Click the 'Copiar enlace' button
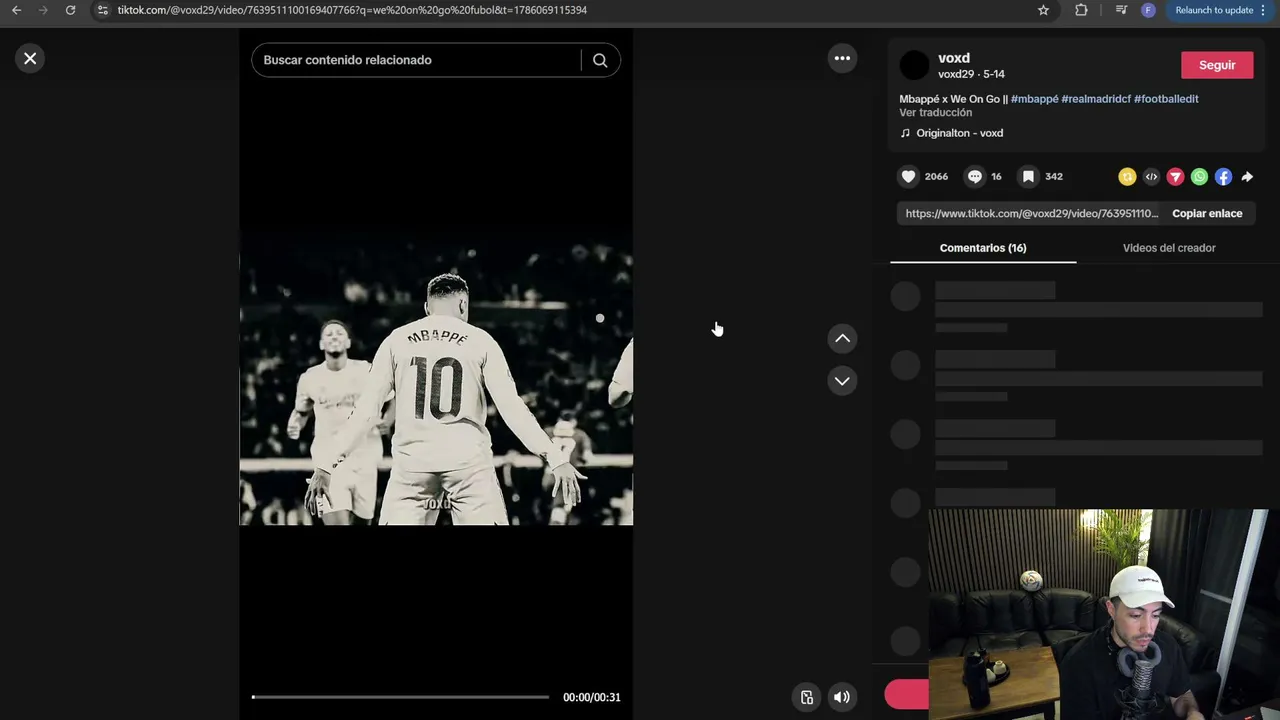Image resolution: width=1280 pixels, height=720 pixels. [x=1207, y=214]
